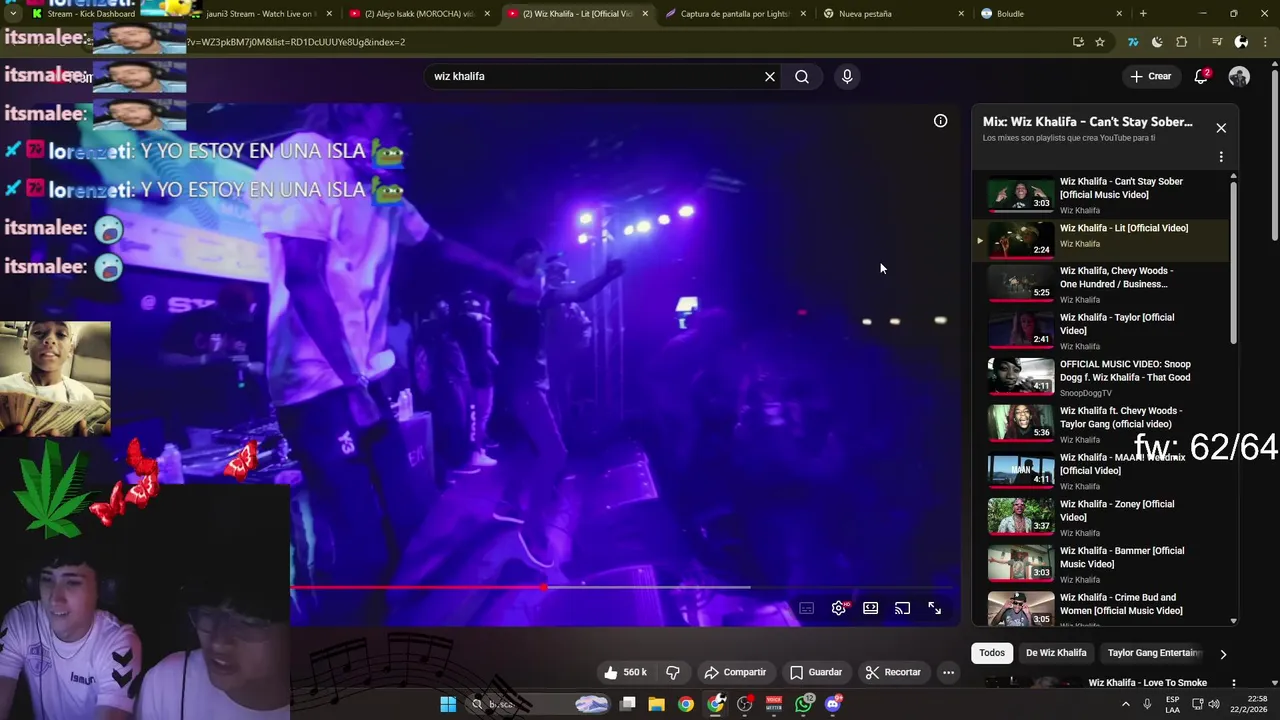This screenshot has width=1280, height=720.
Task: Select the Taylor Gang Entertainment chip
Action: coord(1154,653)
